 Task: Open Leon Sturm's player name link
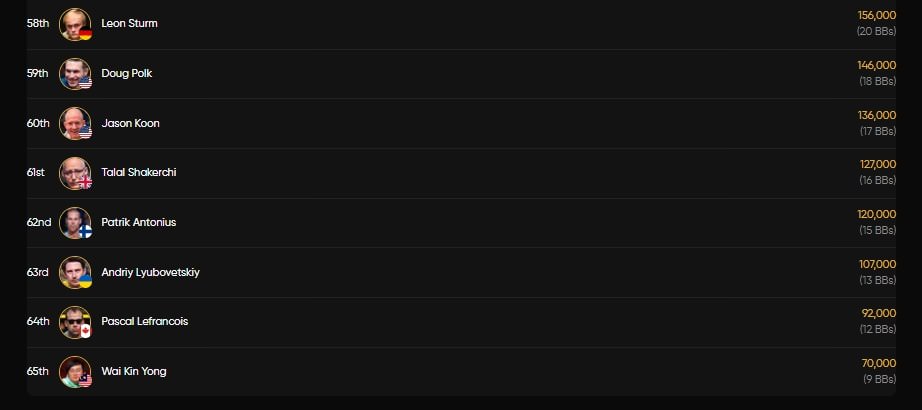(129, 24)
